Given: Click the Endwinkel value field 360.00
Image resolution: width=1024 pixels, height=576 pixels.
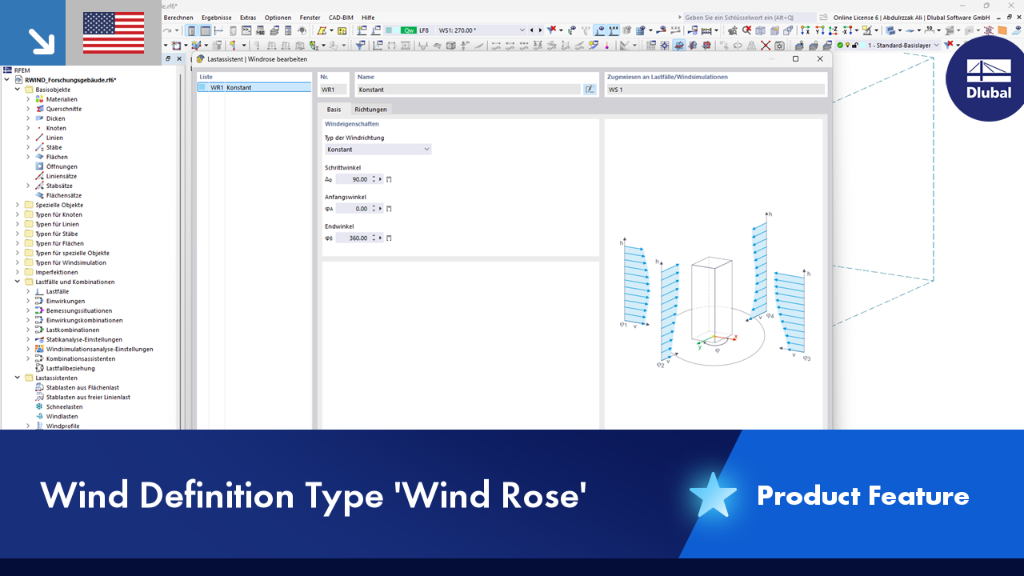Looking at the screenshot, I should click(353, 238).
